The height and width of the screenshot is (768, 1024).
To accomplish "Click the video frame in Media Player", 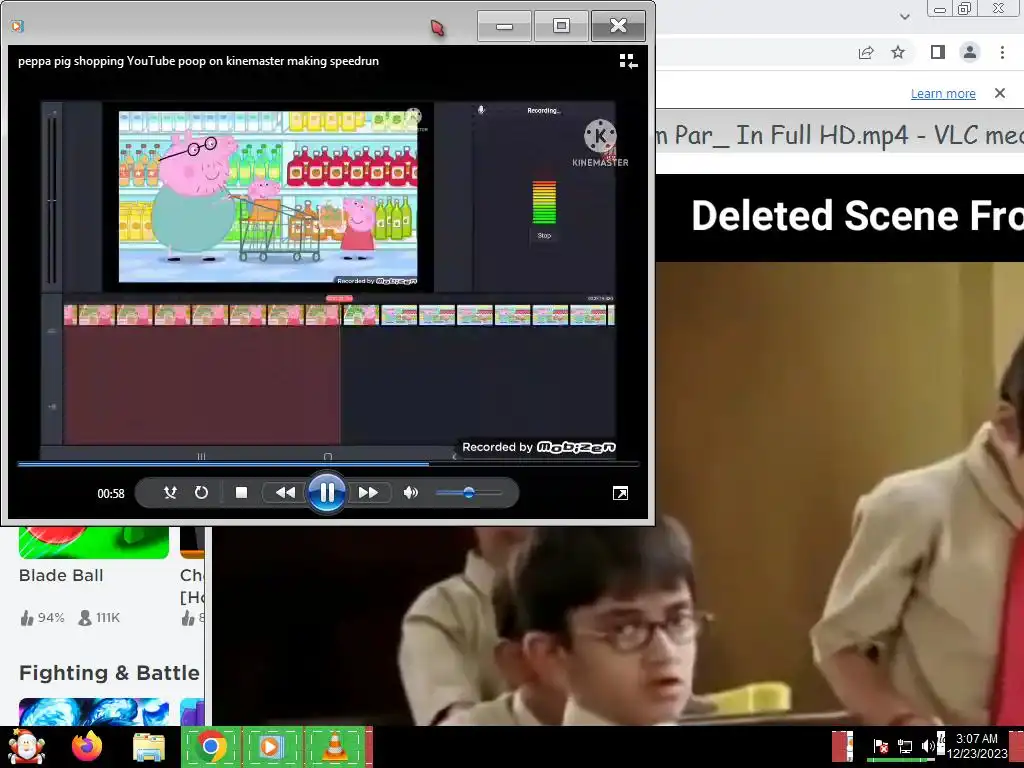I will [328, 281].
